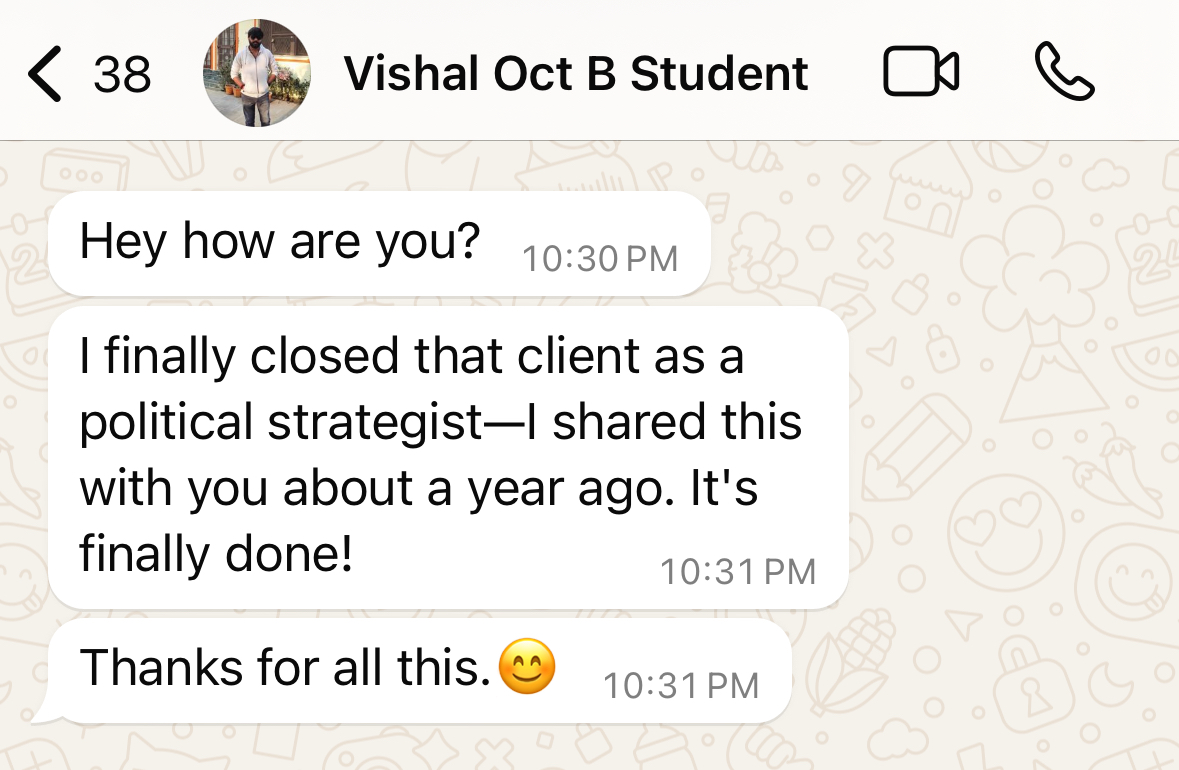
Task: Tap timestamp on the Thanks message
Action: [682, 686]
